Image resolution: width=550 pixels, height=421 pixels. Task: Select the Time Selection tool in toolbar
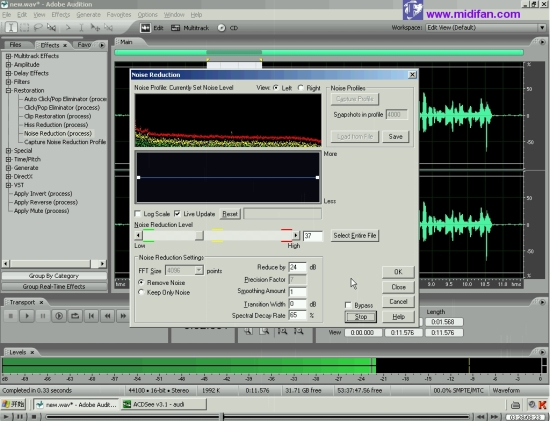point(11,27)
